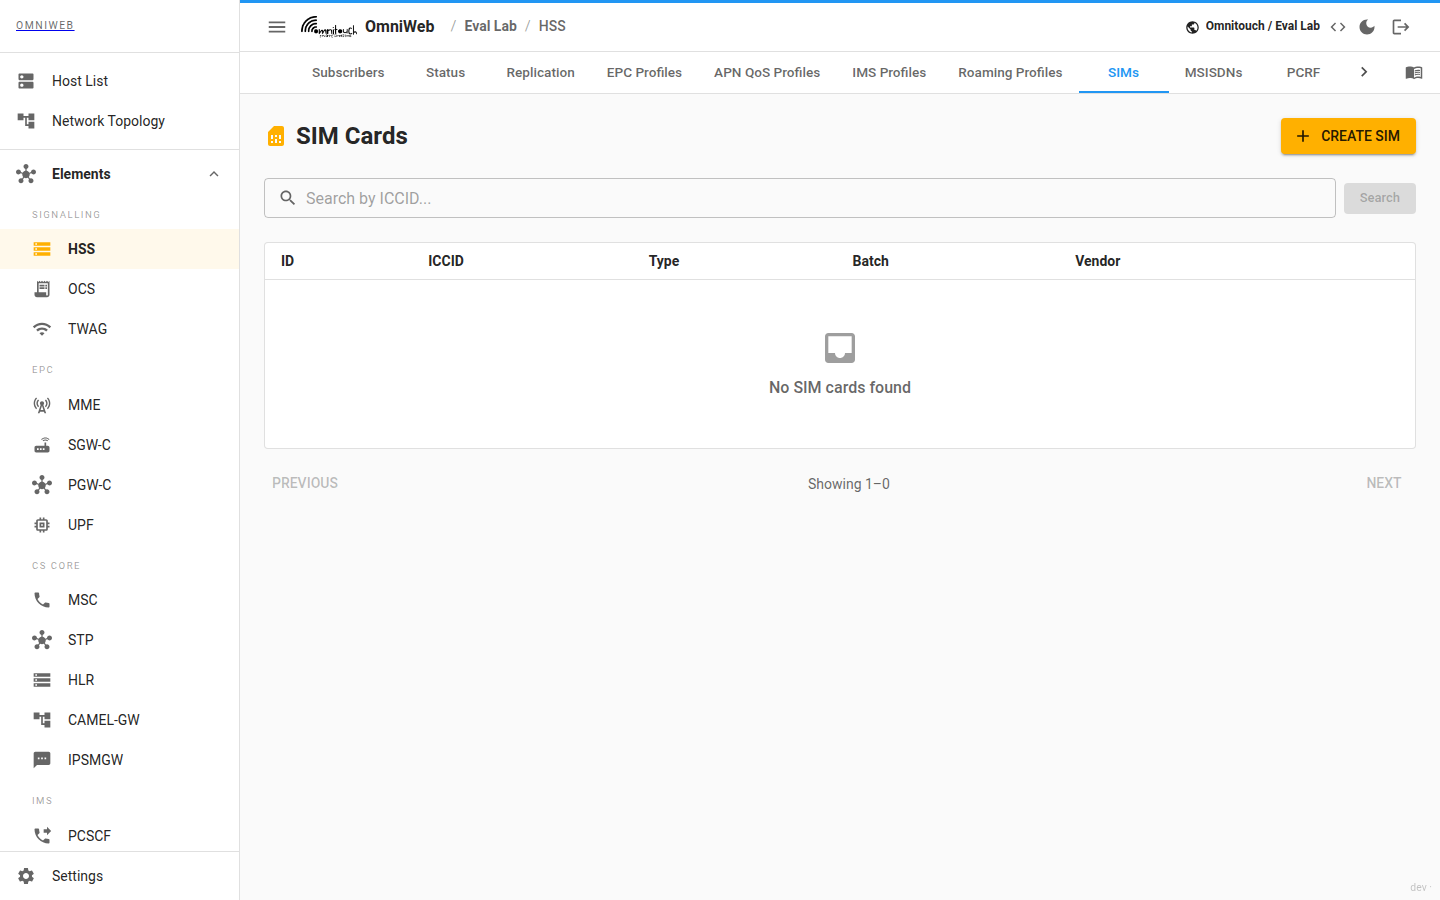Click the OMNIWEB link in sidebar
The height and width of the screenshot is (900, 1440).
pyautogui.click(x=45, y=26)
